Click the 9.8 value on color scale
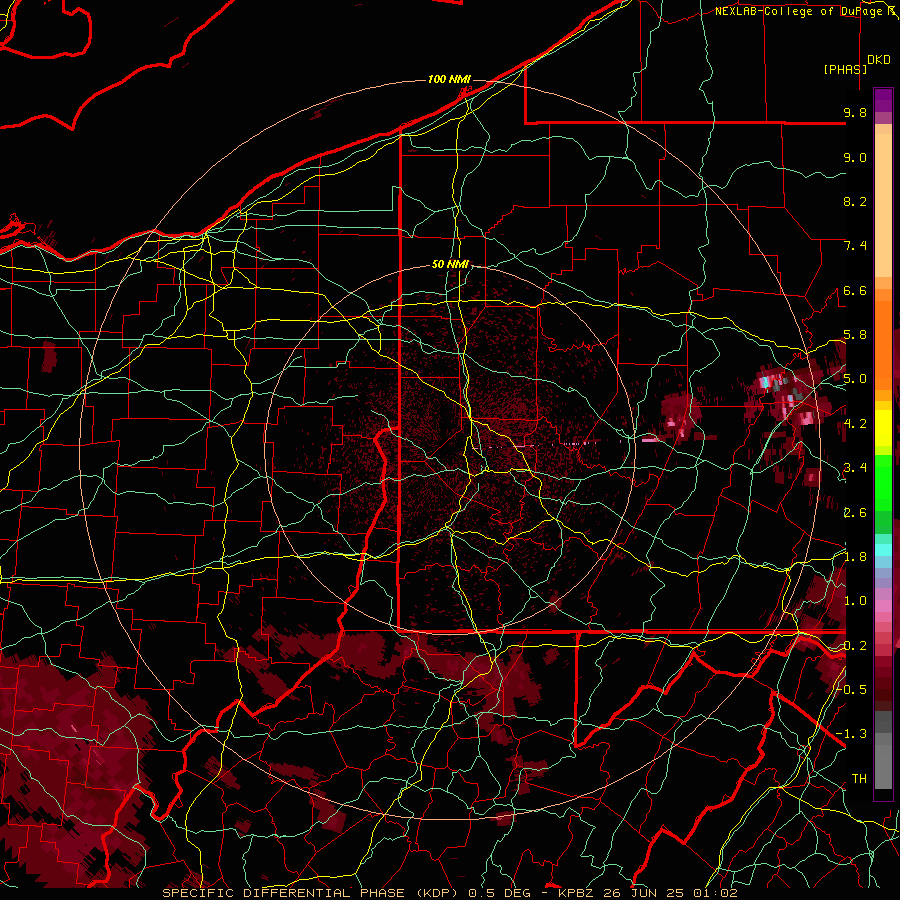The height and width of the screenshot is (900, 900). point(855,112)
